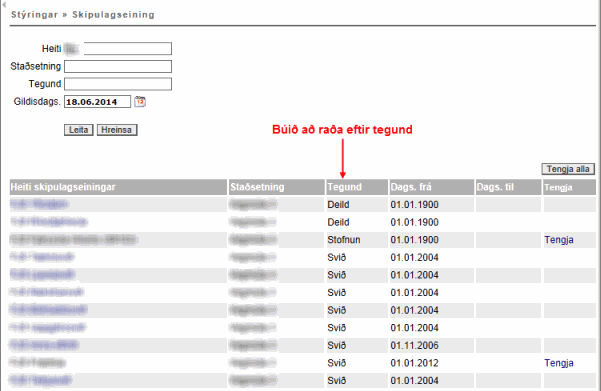Click Tengja link in the 01.01.2012 row

click(x=559, y=363)
